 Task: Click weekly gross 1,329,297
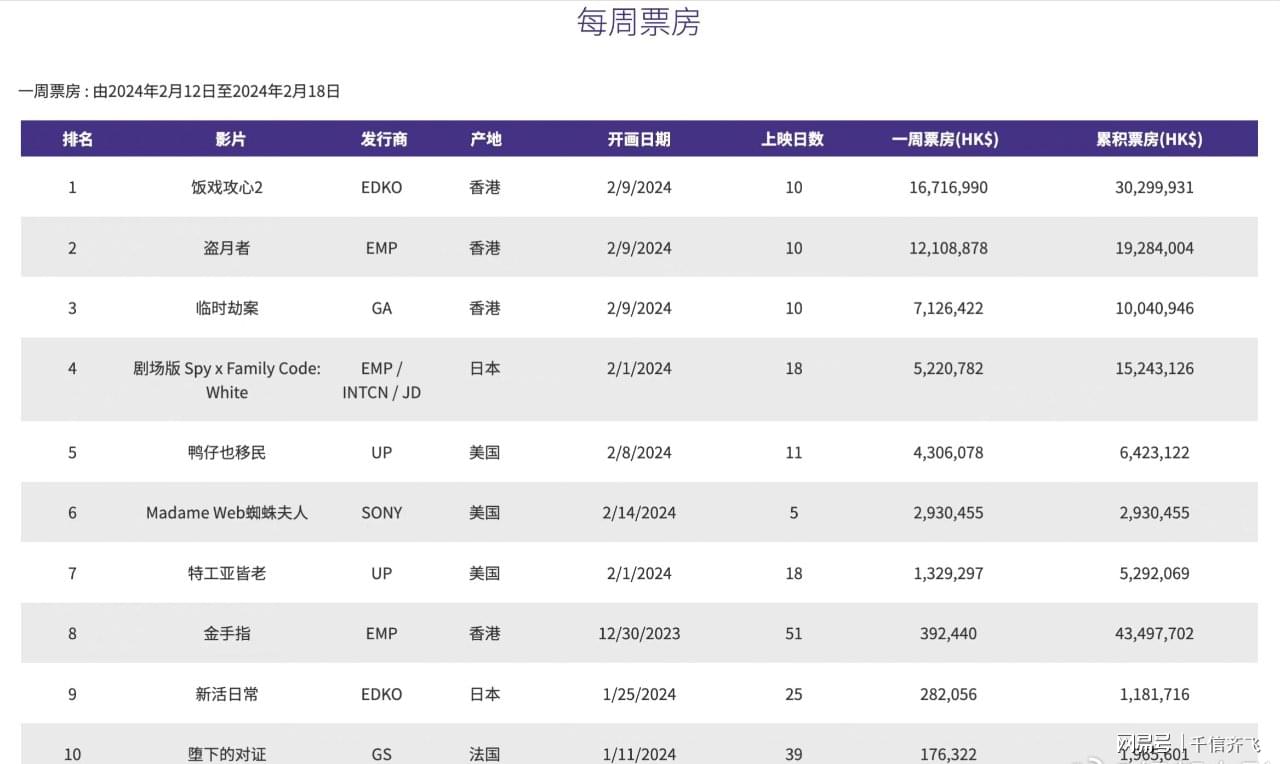click(x=948, y=573)
